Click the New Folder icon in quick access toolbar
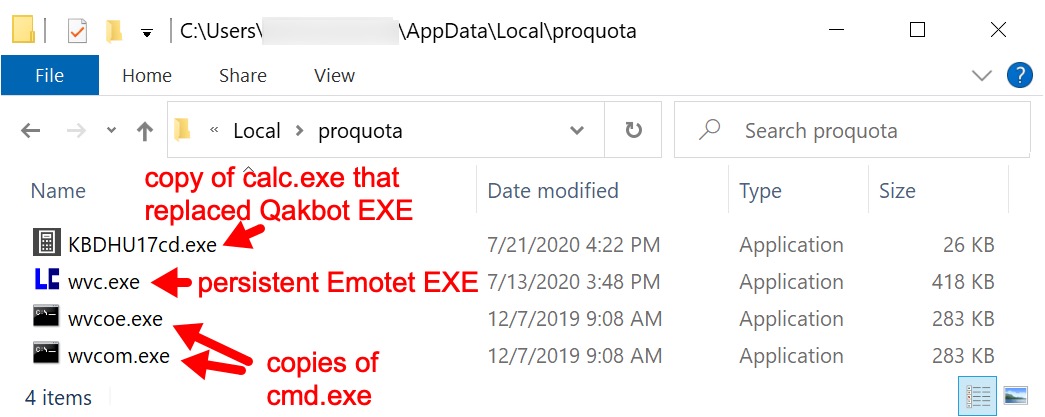Viewport: 1045px width, 417px height. click(x=115, y=31)
